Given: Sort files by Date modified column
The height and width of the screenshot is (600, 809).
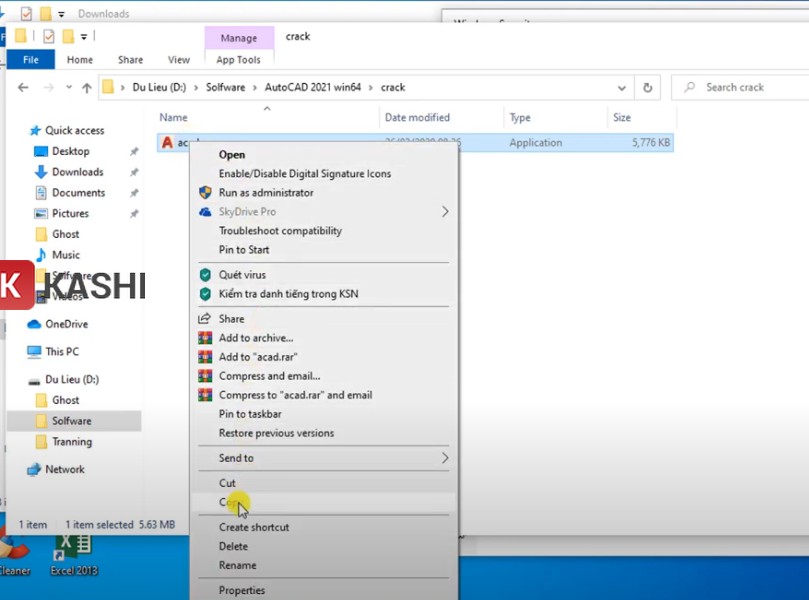Looking at the screenshot, I should tap(417, 118).
